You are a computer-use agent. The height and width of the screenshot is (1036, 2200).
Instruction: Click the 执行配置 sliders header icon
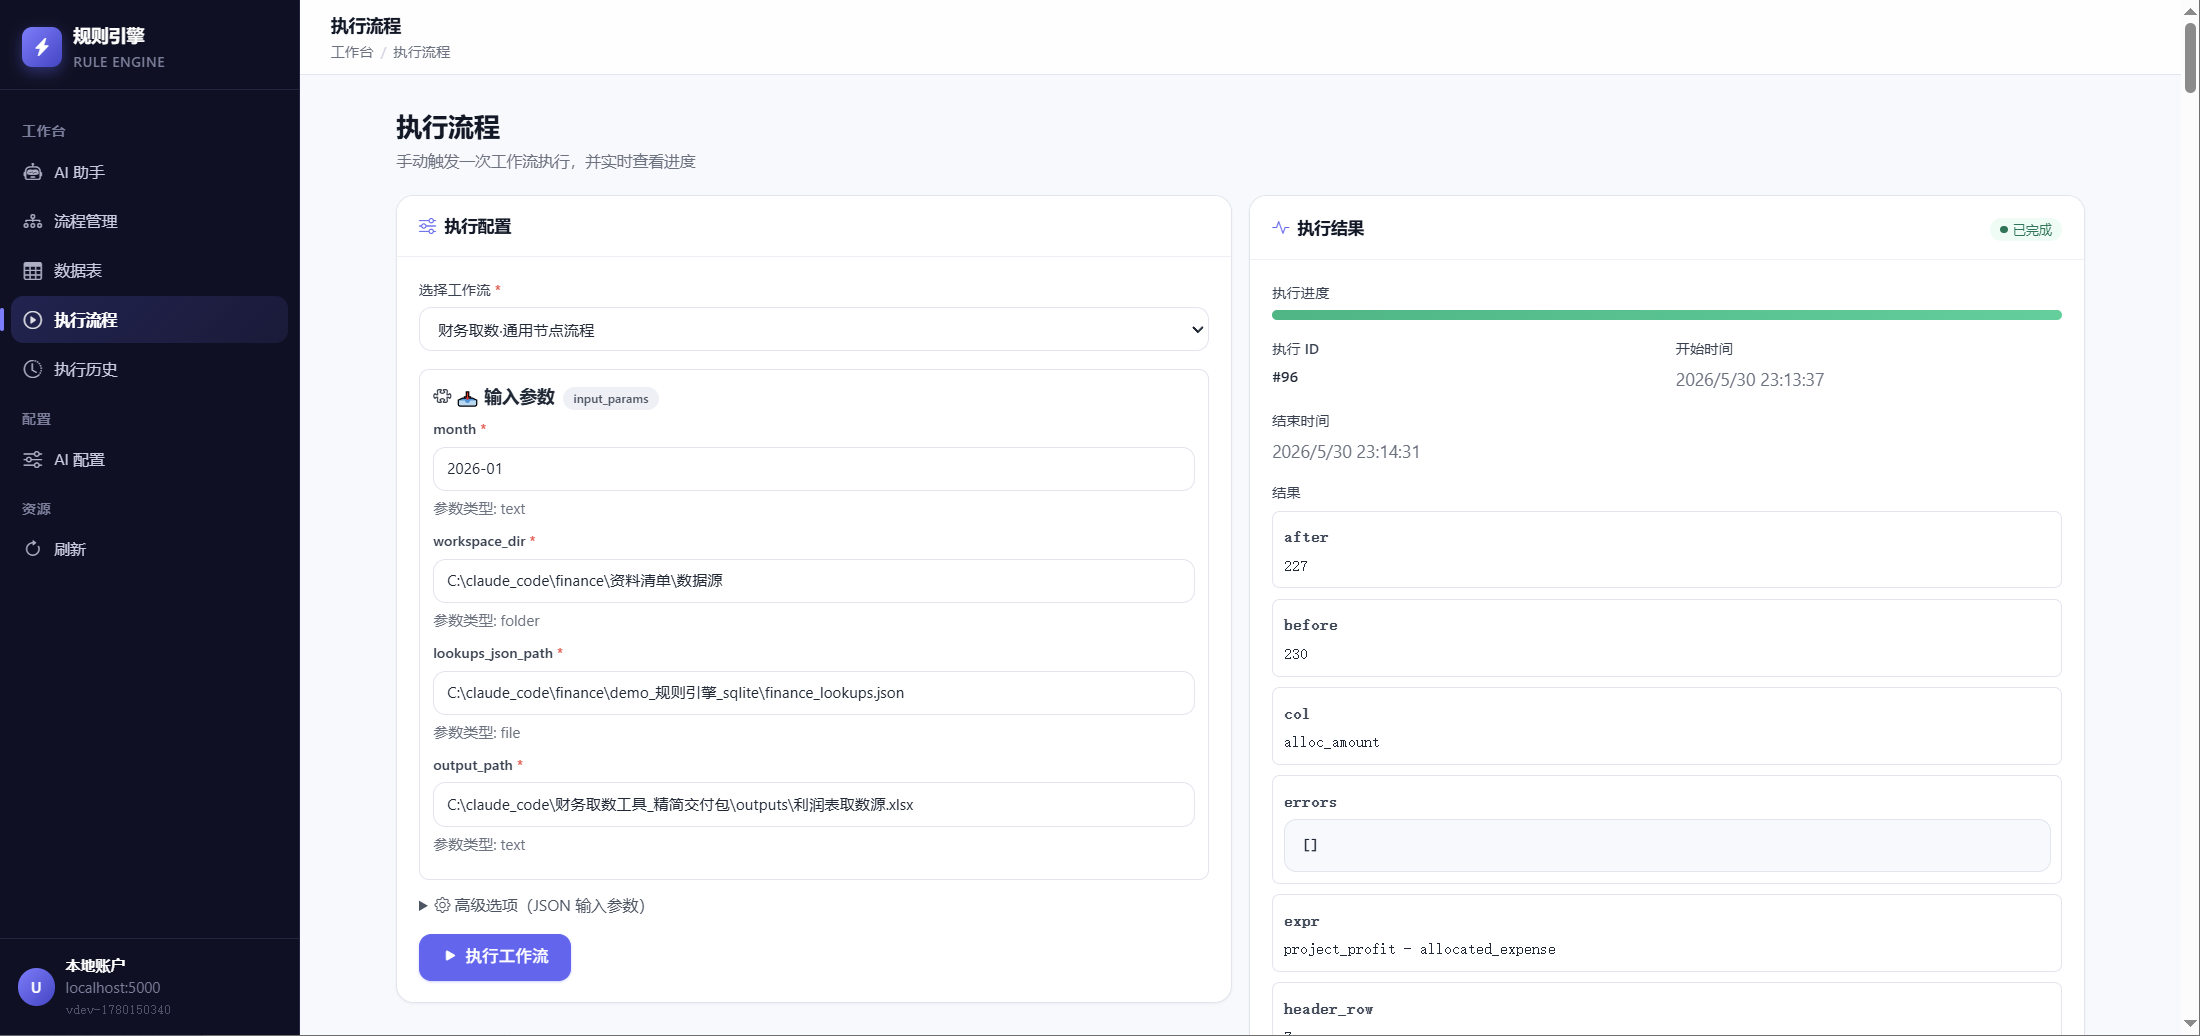(x=427, y=226)
